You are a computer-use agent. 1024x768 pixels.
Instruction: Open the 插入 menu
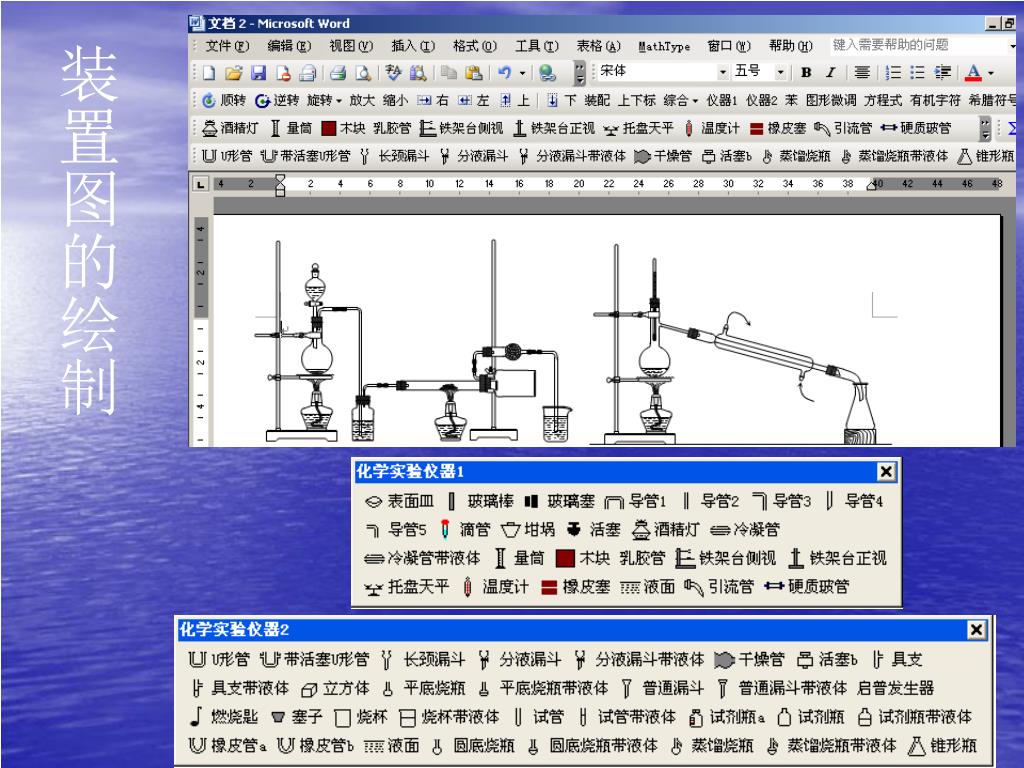click(413, 46)
